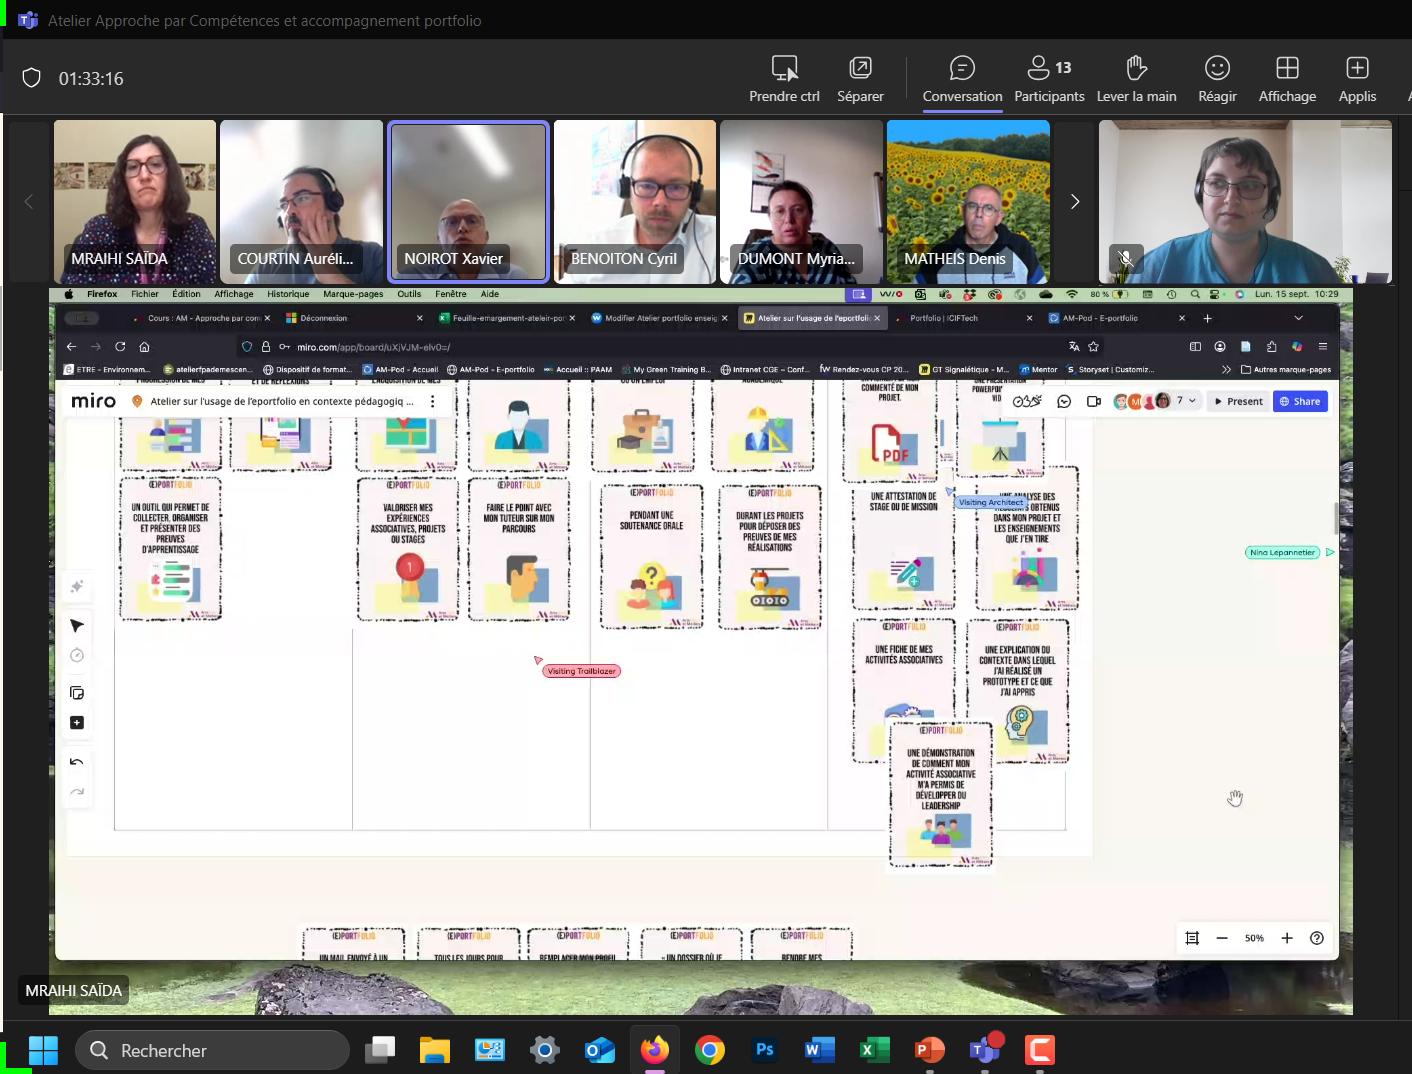The image size is (1412, 1074).
Task: Open the Conversation chat panel
Action: (962, 79)
